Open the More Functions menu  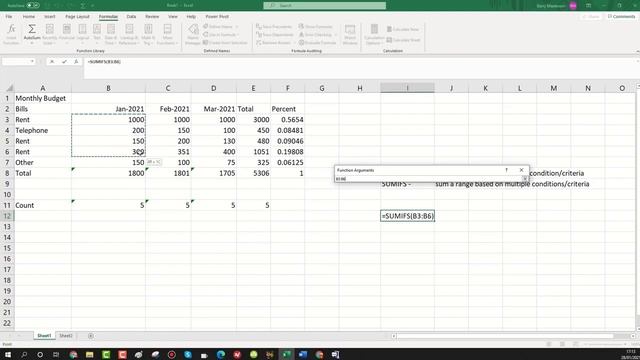(167, 34)
